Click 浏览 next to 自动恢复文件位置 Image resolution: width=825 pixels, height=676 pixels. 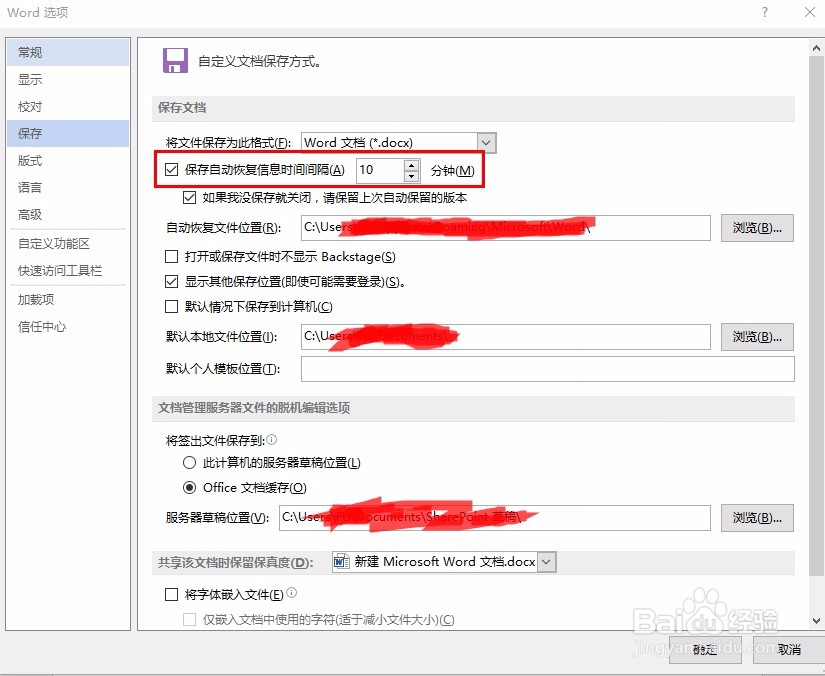757,227
